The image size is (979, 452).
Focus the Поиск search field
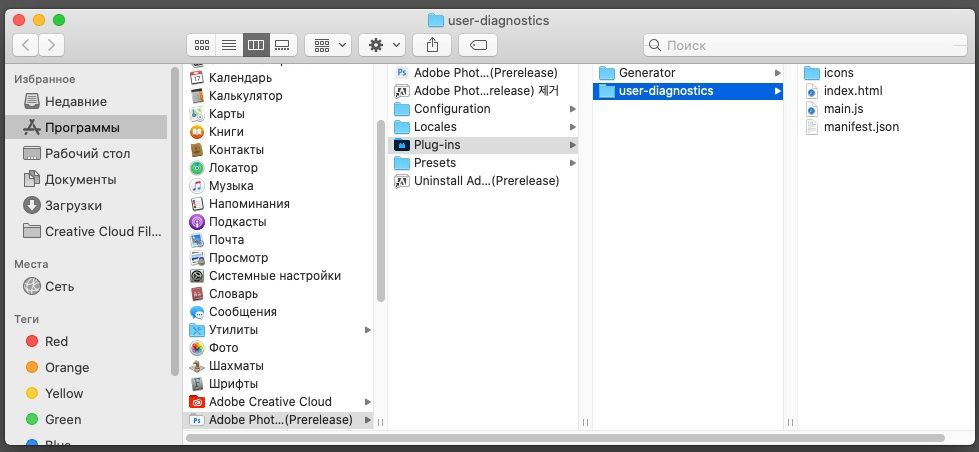pyautogui.click(x=805, y=45)
